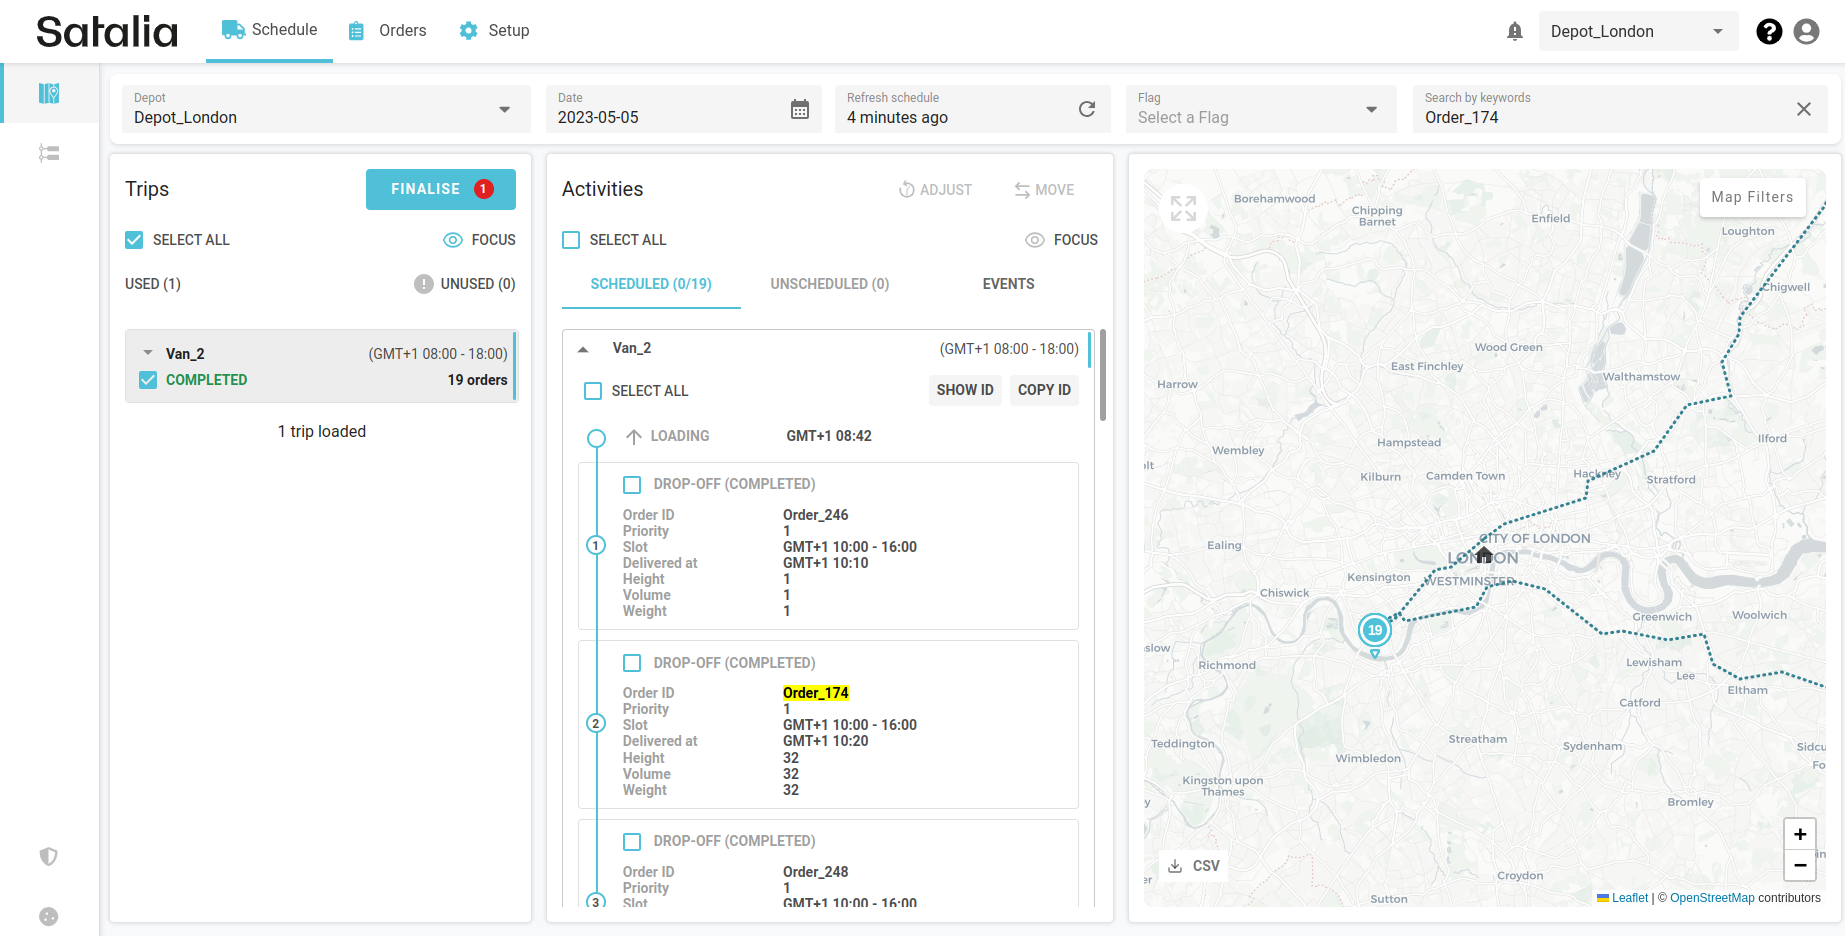Refresh the schedule with reload icon
The height and width of the screenshot is (936, 1845).
pyautogui.click(x=1087, y=109)
